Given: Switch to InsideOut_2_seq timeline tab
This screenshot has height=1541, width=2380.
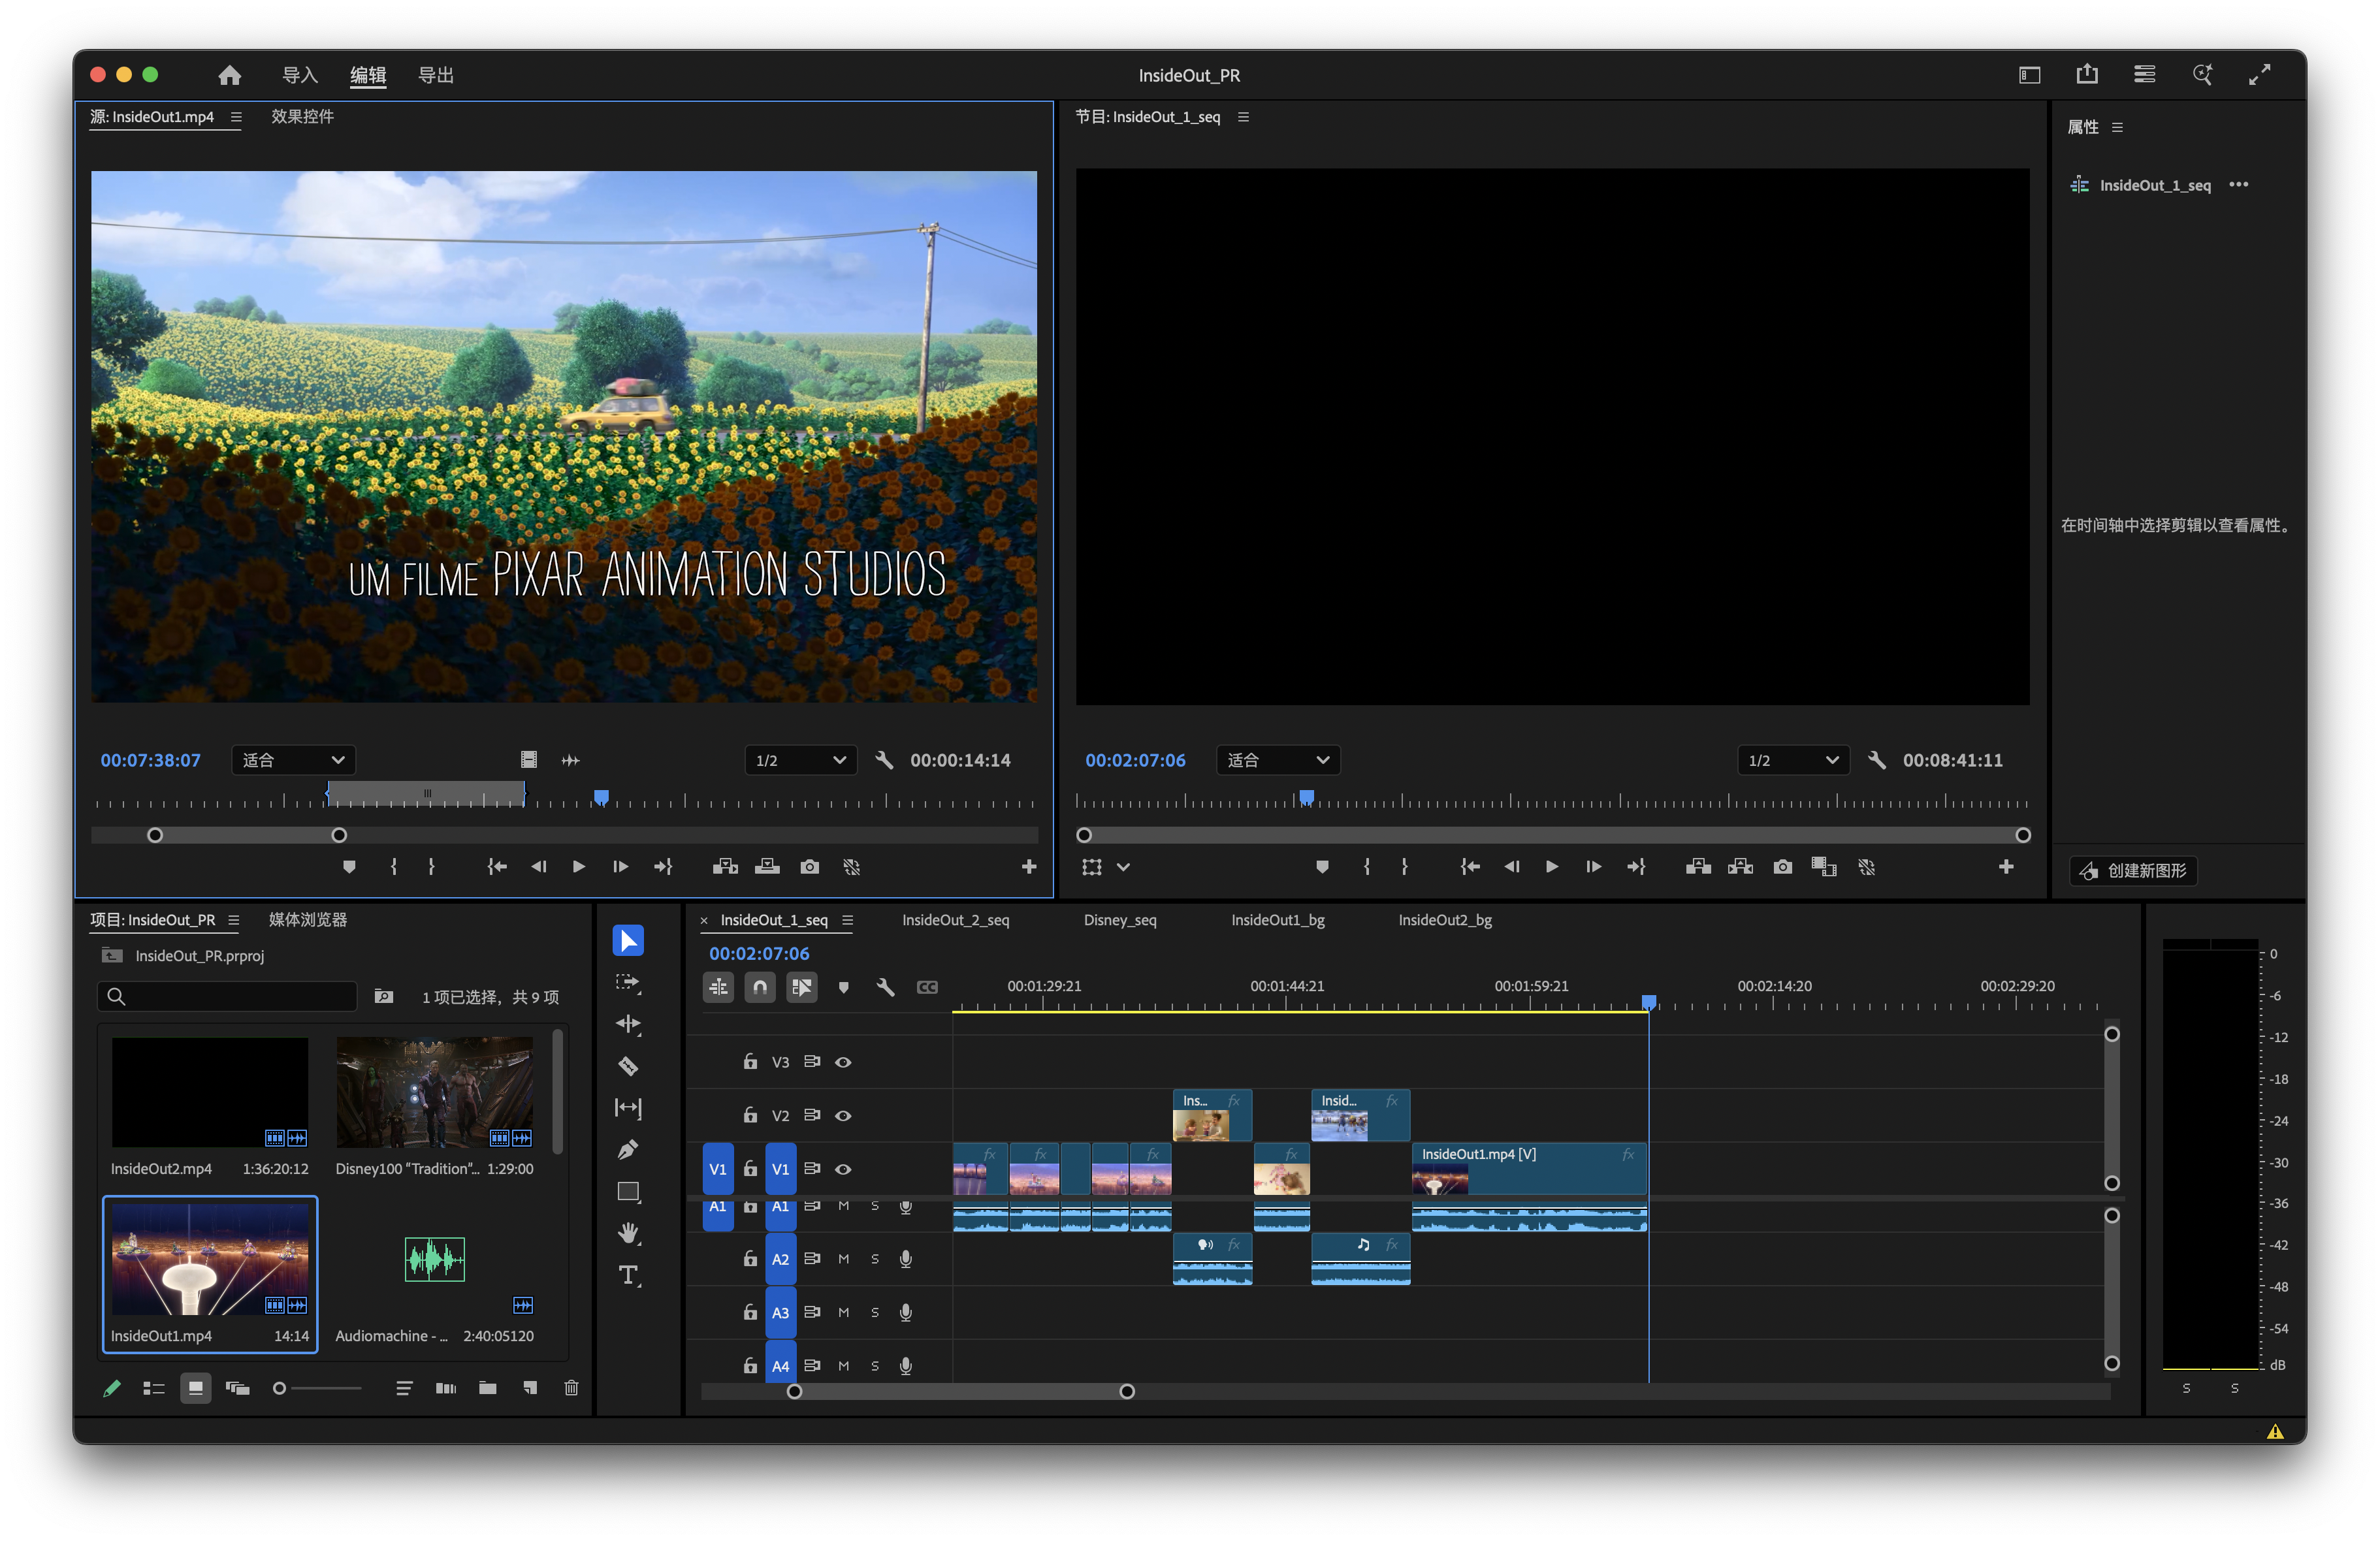Looking at the screenshot, I should click(x=955, y=920).
